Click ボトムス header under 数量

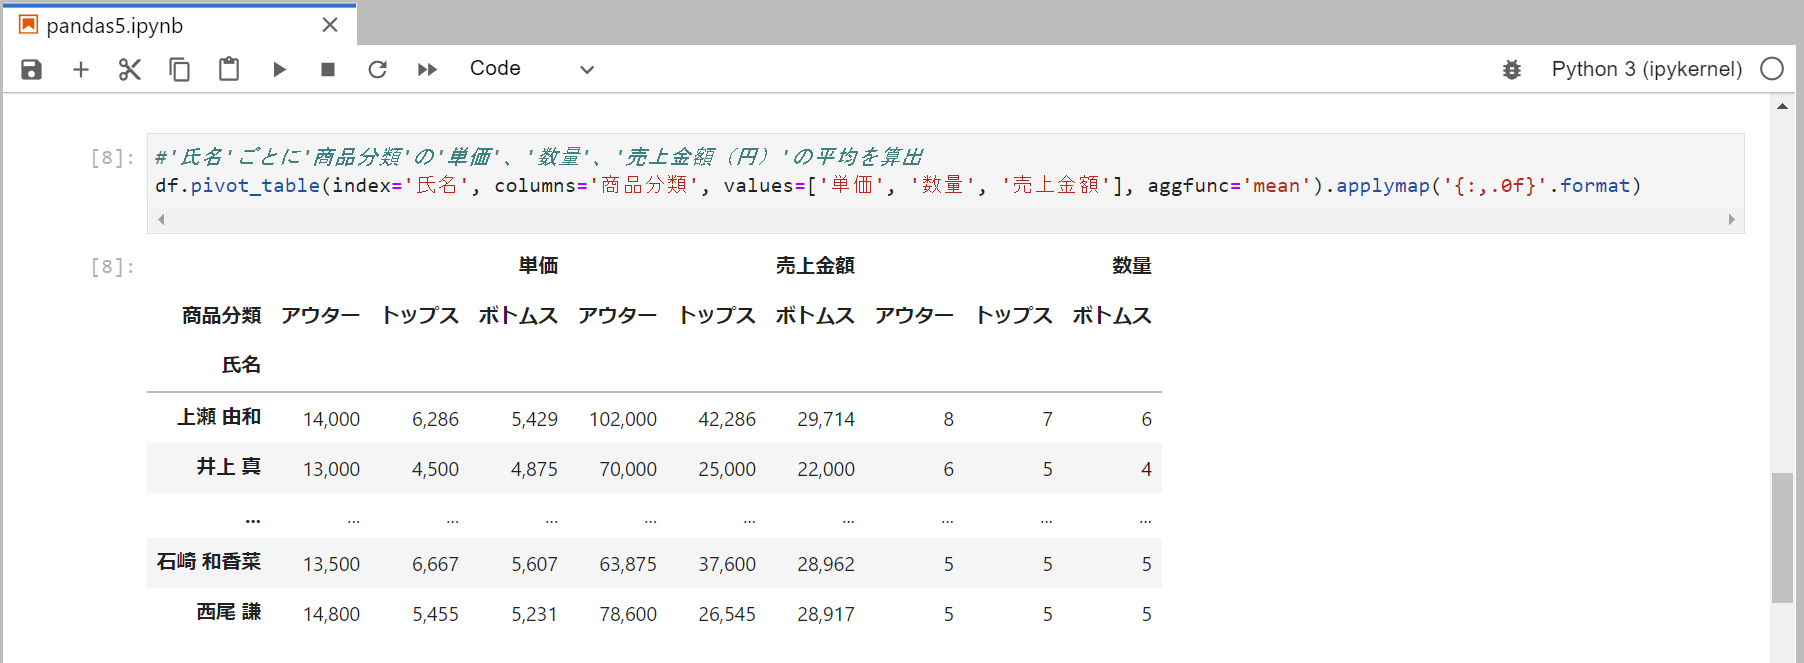tap(1112, 316)
